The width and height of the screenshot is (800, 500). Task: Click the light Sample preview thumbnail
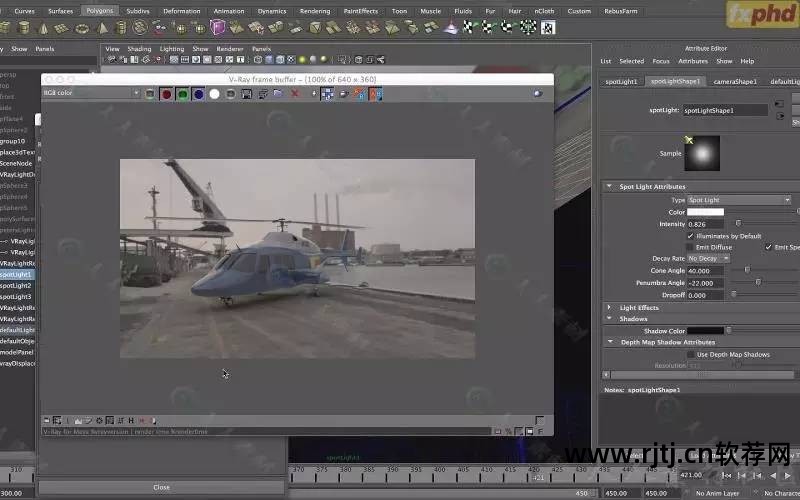pyautogui.click(x=702, y=153)
